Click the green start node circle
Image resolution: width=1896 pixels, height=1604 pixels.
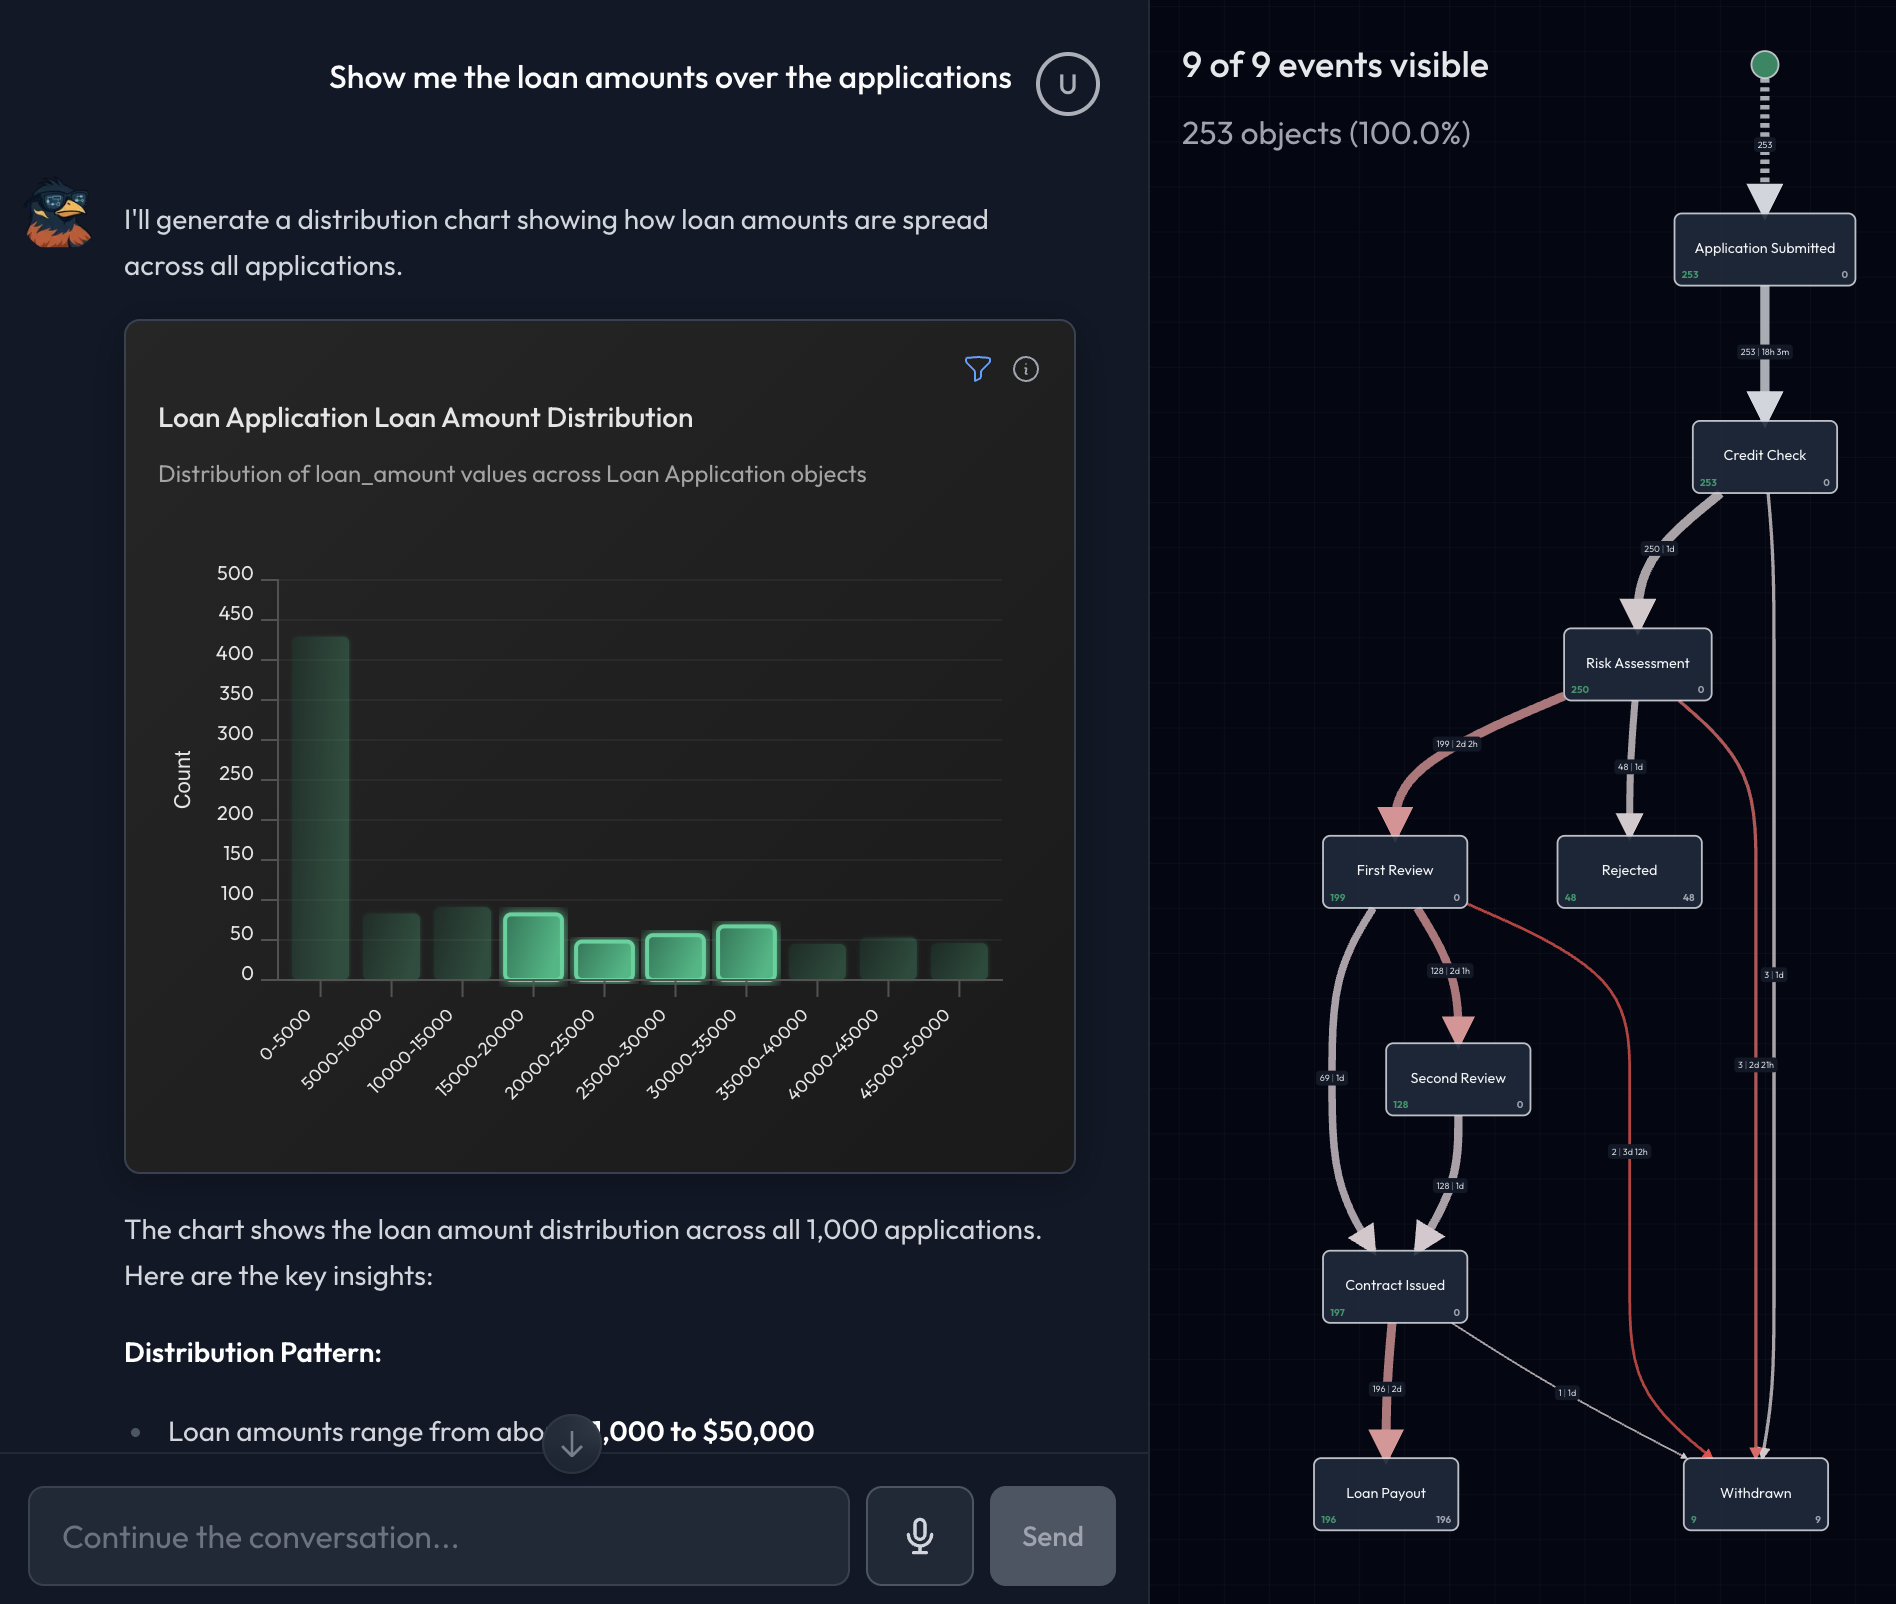coord(1764,65)
